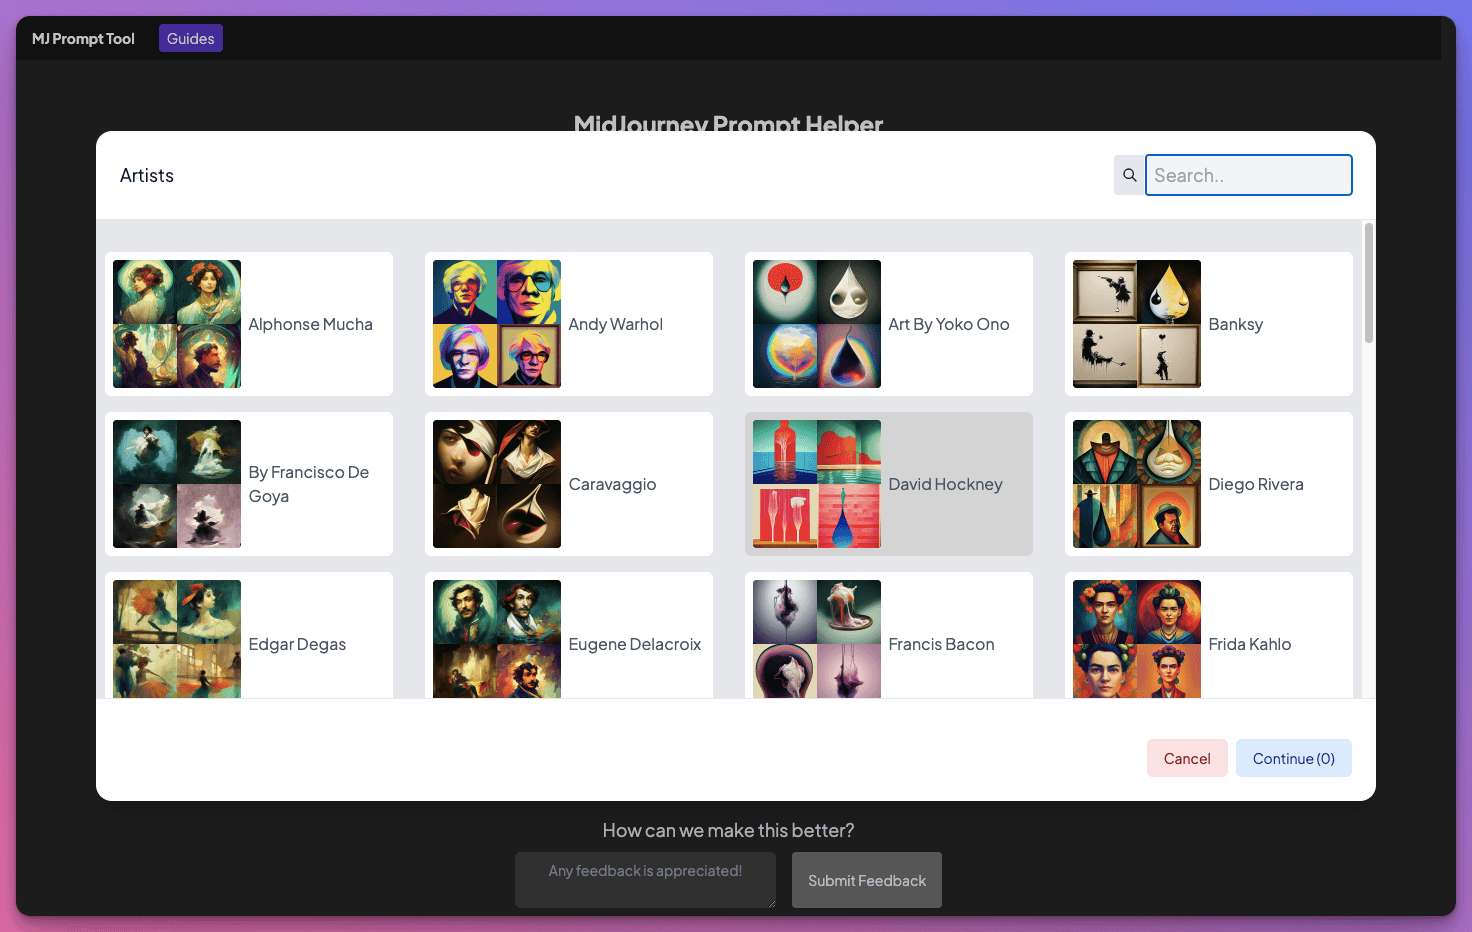Click the search magnifier icon
Screen dimensions: 1472x932
point(1130,175)
